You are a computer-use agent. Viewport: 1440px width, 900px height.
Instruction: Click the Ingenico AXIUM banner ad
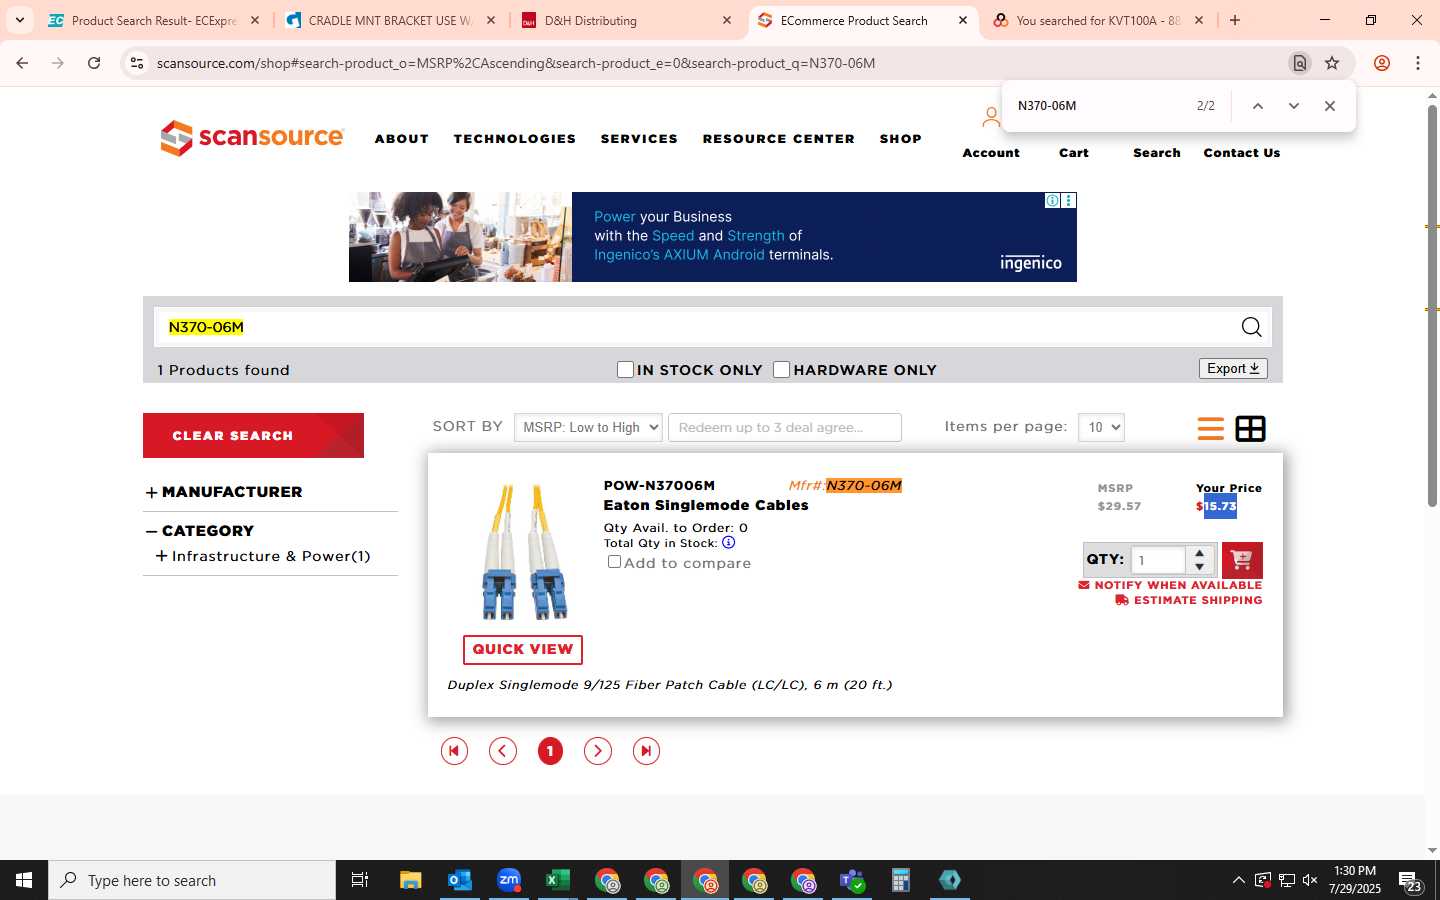tap(713, 237)
